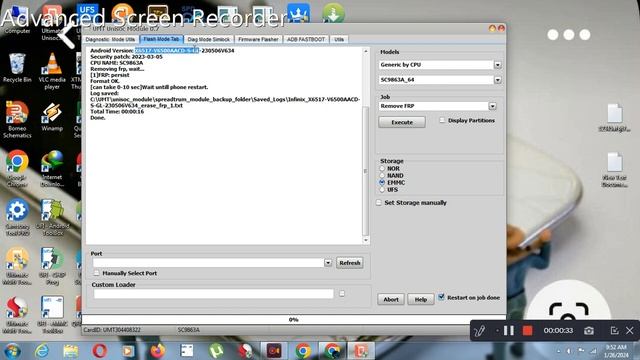Open the Recycle Bin icon
Screen dimensions: 640x360
tap(17, 68)
